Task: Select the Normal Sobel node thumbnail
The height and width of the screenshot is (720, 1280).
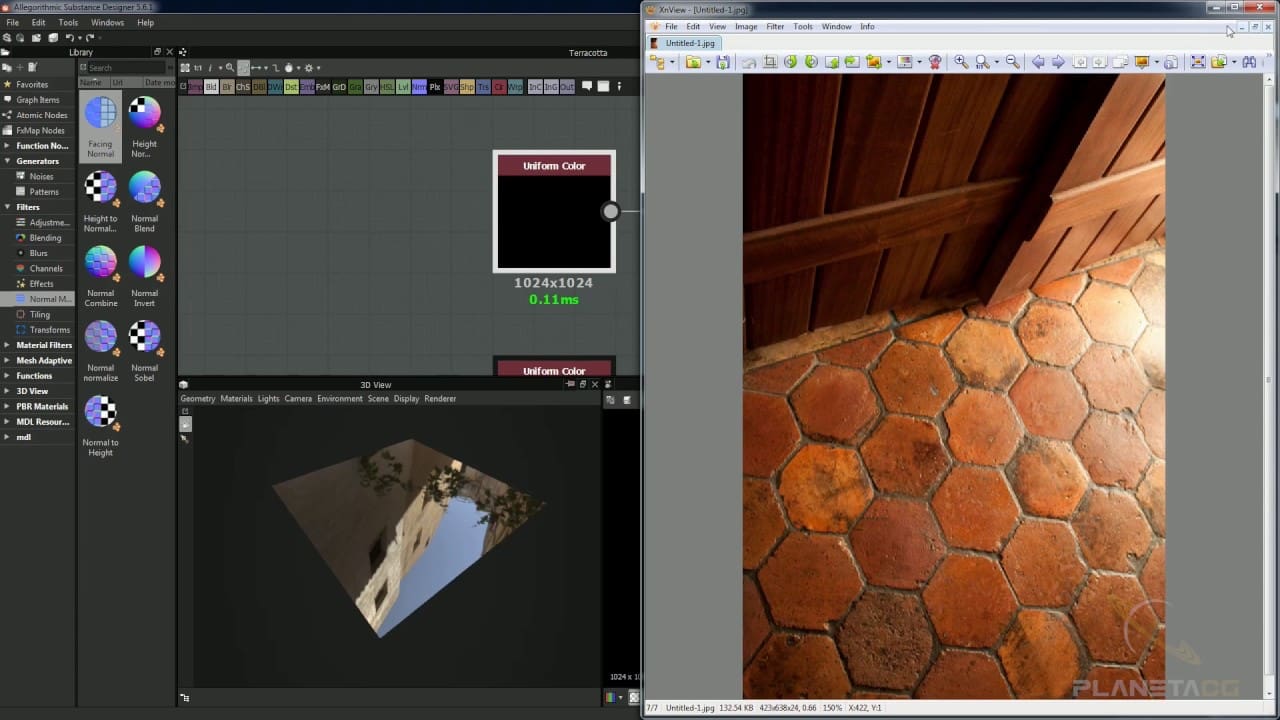Action: (145, 337)
